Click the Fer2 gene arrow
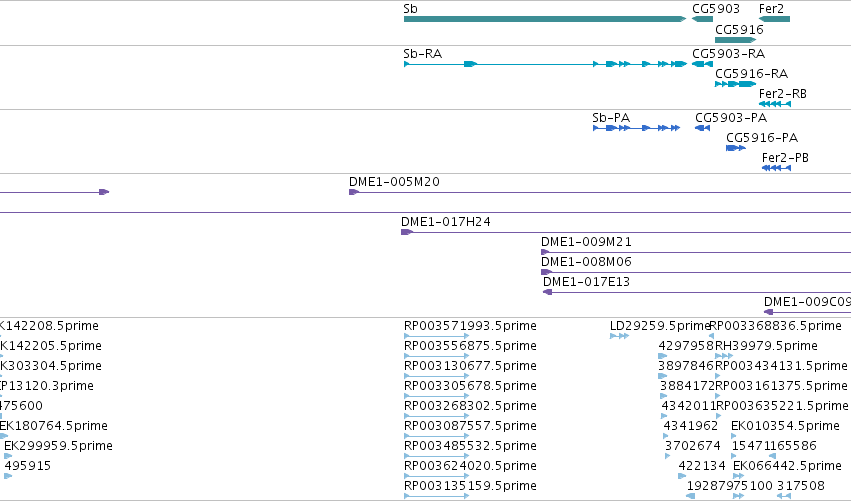 774,19
